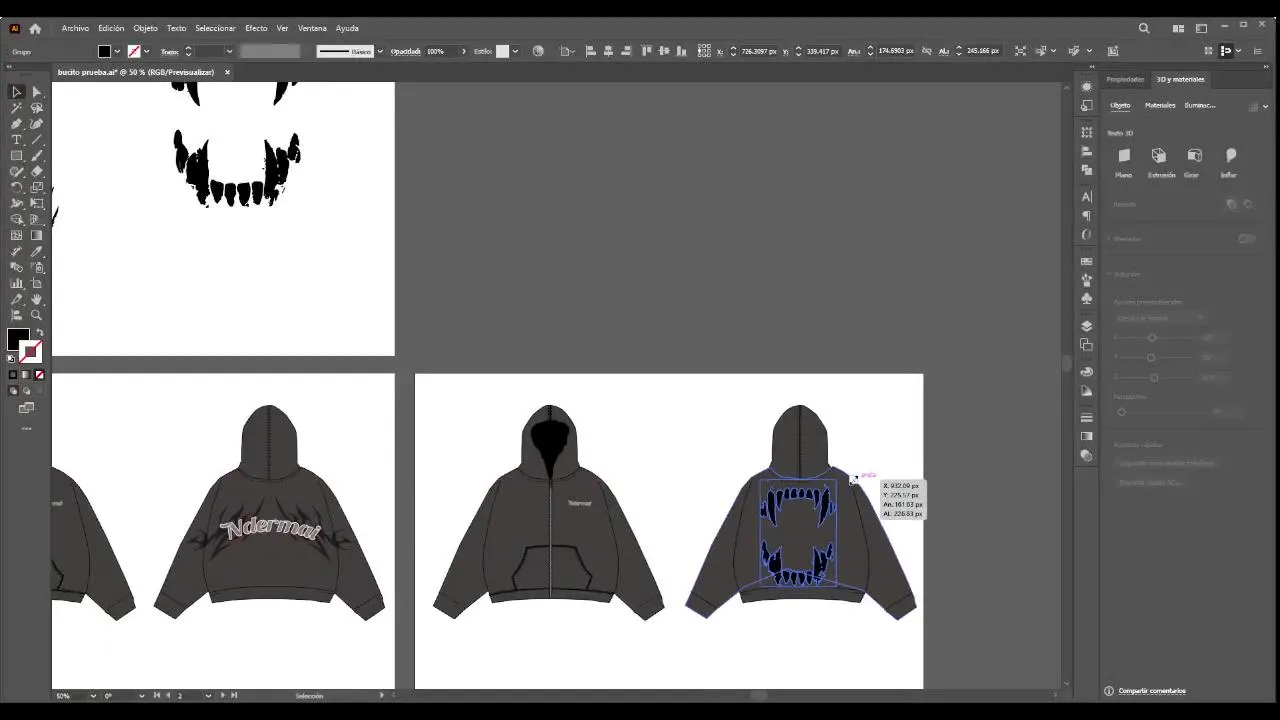1280x720 pixels.
Task: Switch to the Propiedades panel tab
Action: point(1125,79)
